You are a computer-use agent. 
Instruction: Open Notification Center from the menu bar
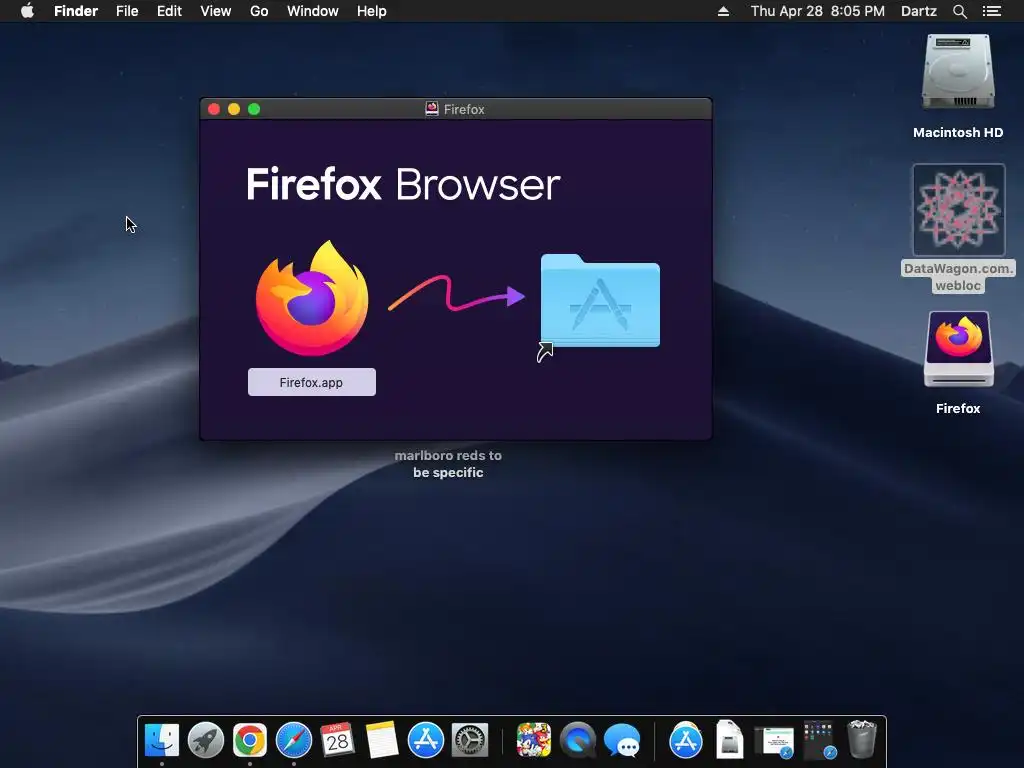tap(992, 11)
